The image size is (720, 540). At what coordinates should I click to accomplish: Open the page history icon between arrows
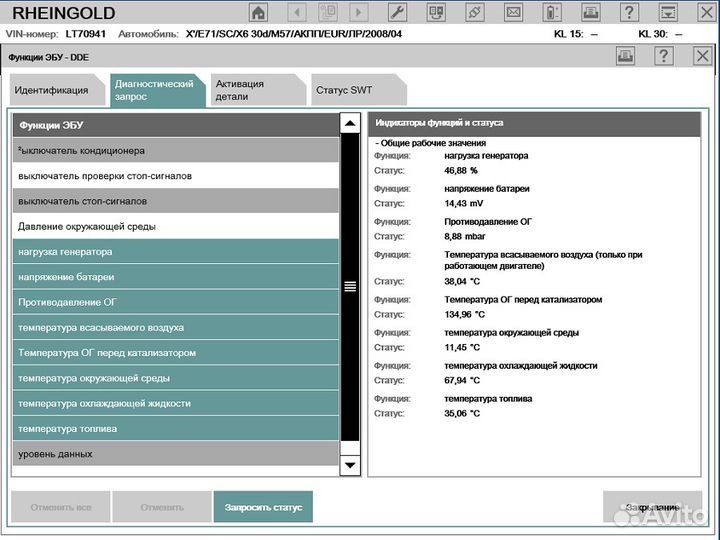point(328,12)
